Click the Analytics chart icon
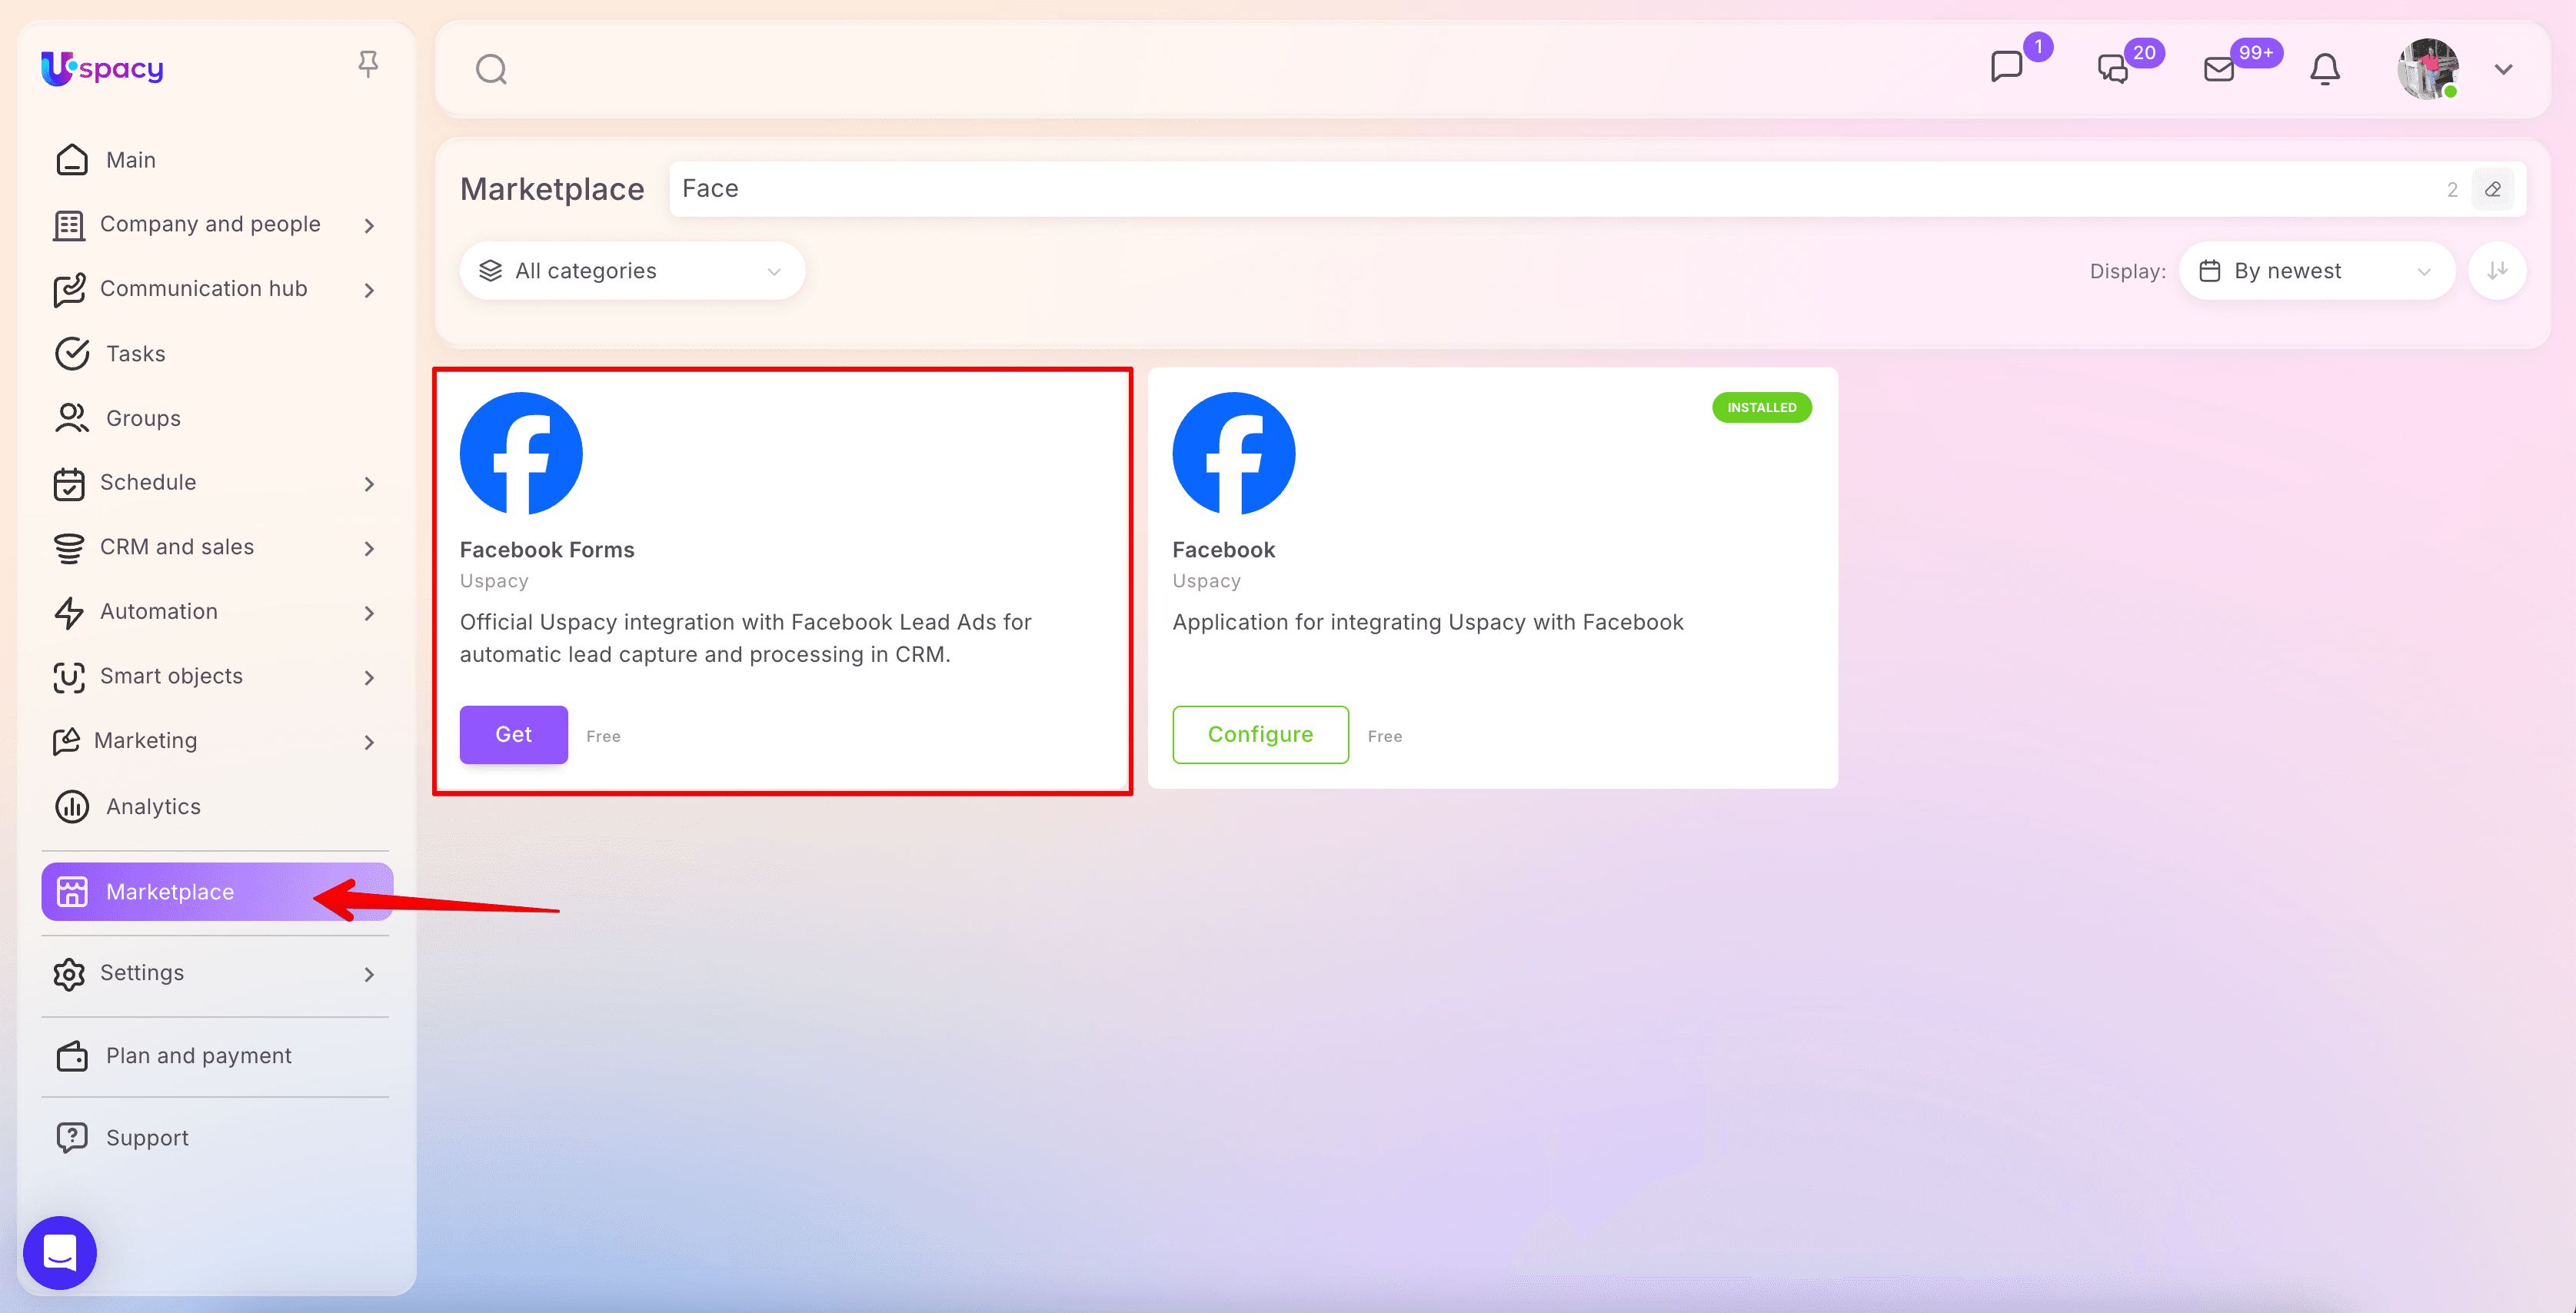This screenshot has height=1313, width=2576. pyautogui.click(x=72, y=806)
